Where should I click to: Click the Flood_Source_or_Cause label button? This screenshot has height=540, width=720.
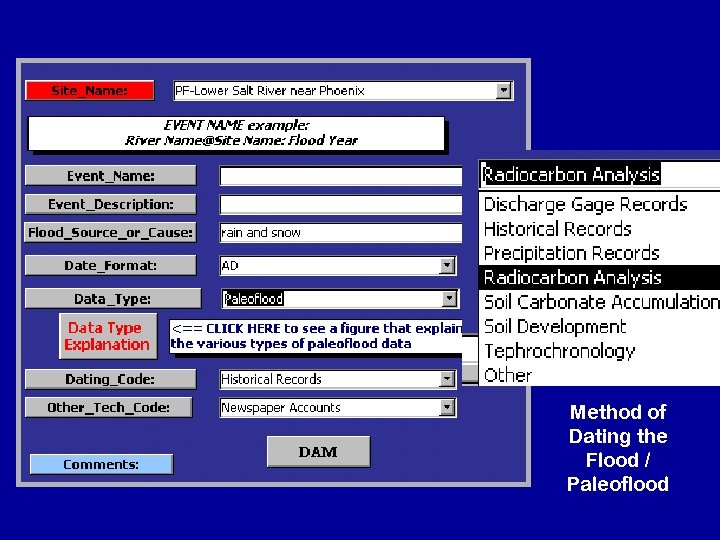pos(111,232)
